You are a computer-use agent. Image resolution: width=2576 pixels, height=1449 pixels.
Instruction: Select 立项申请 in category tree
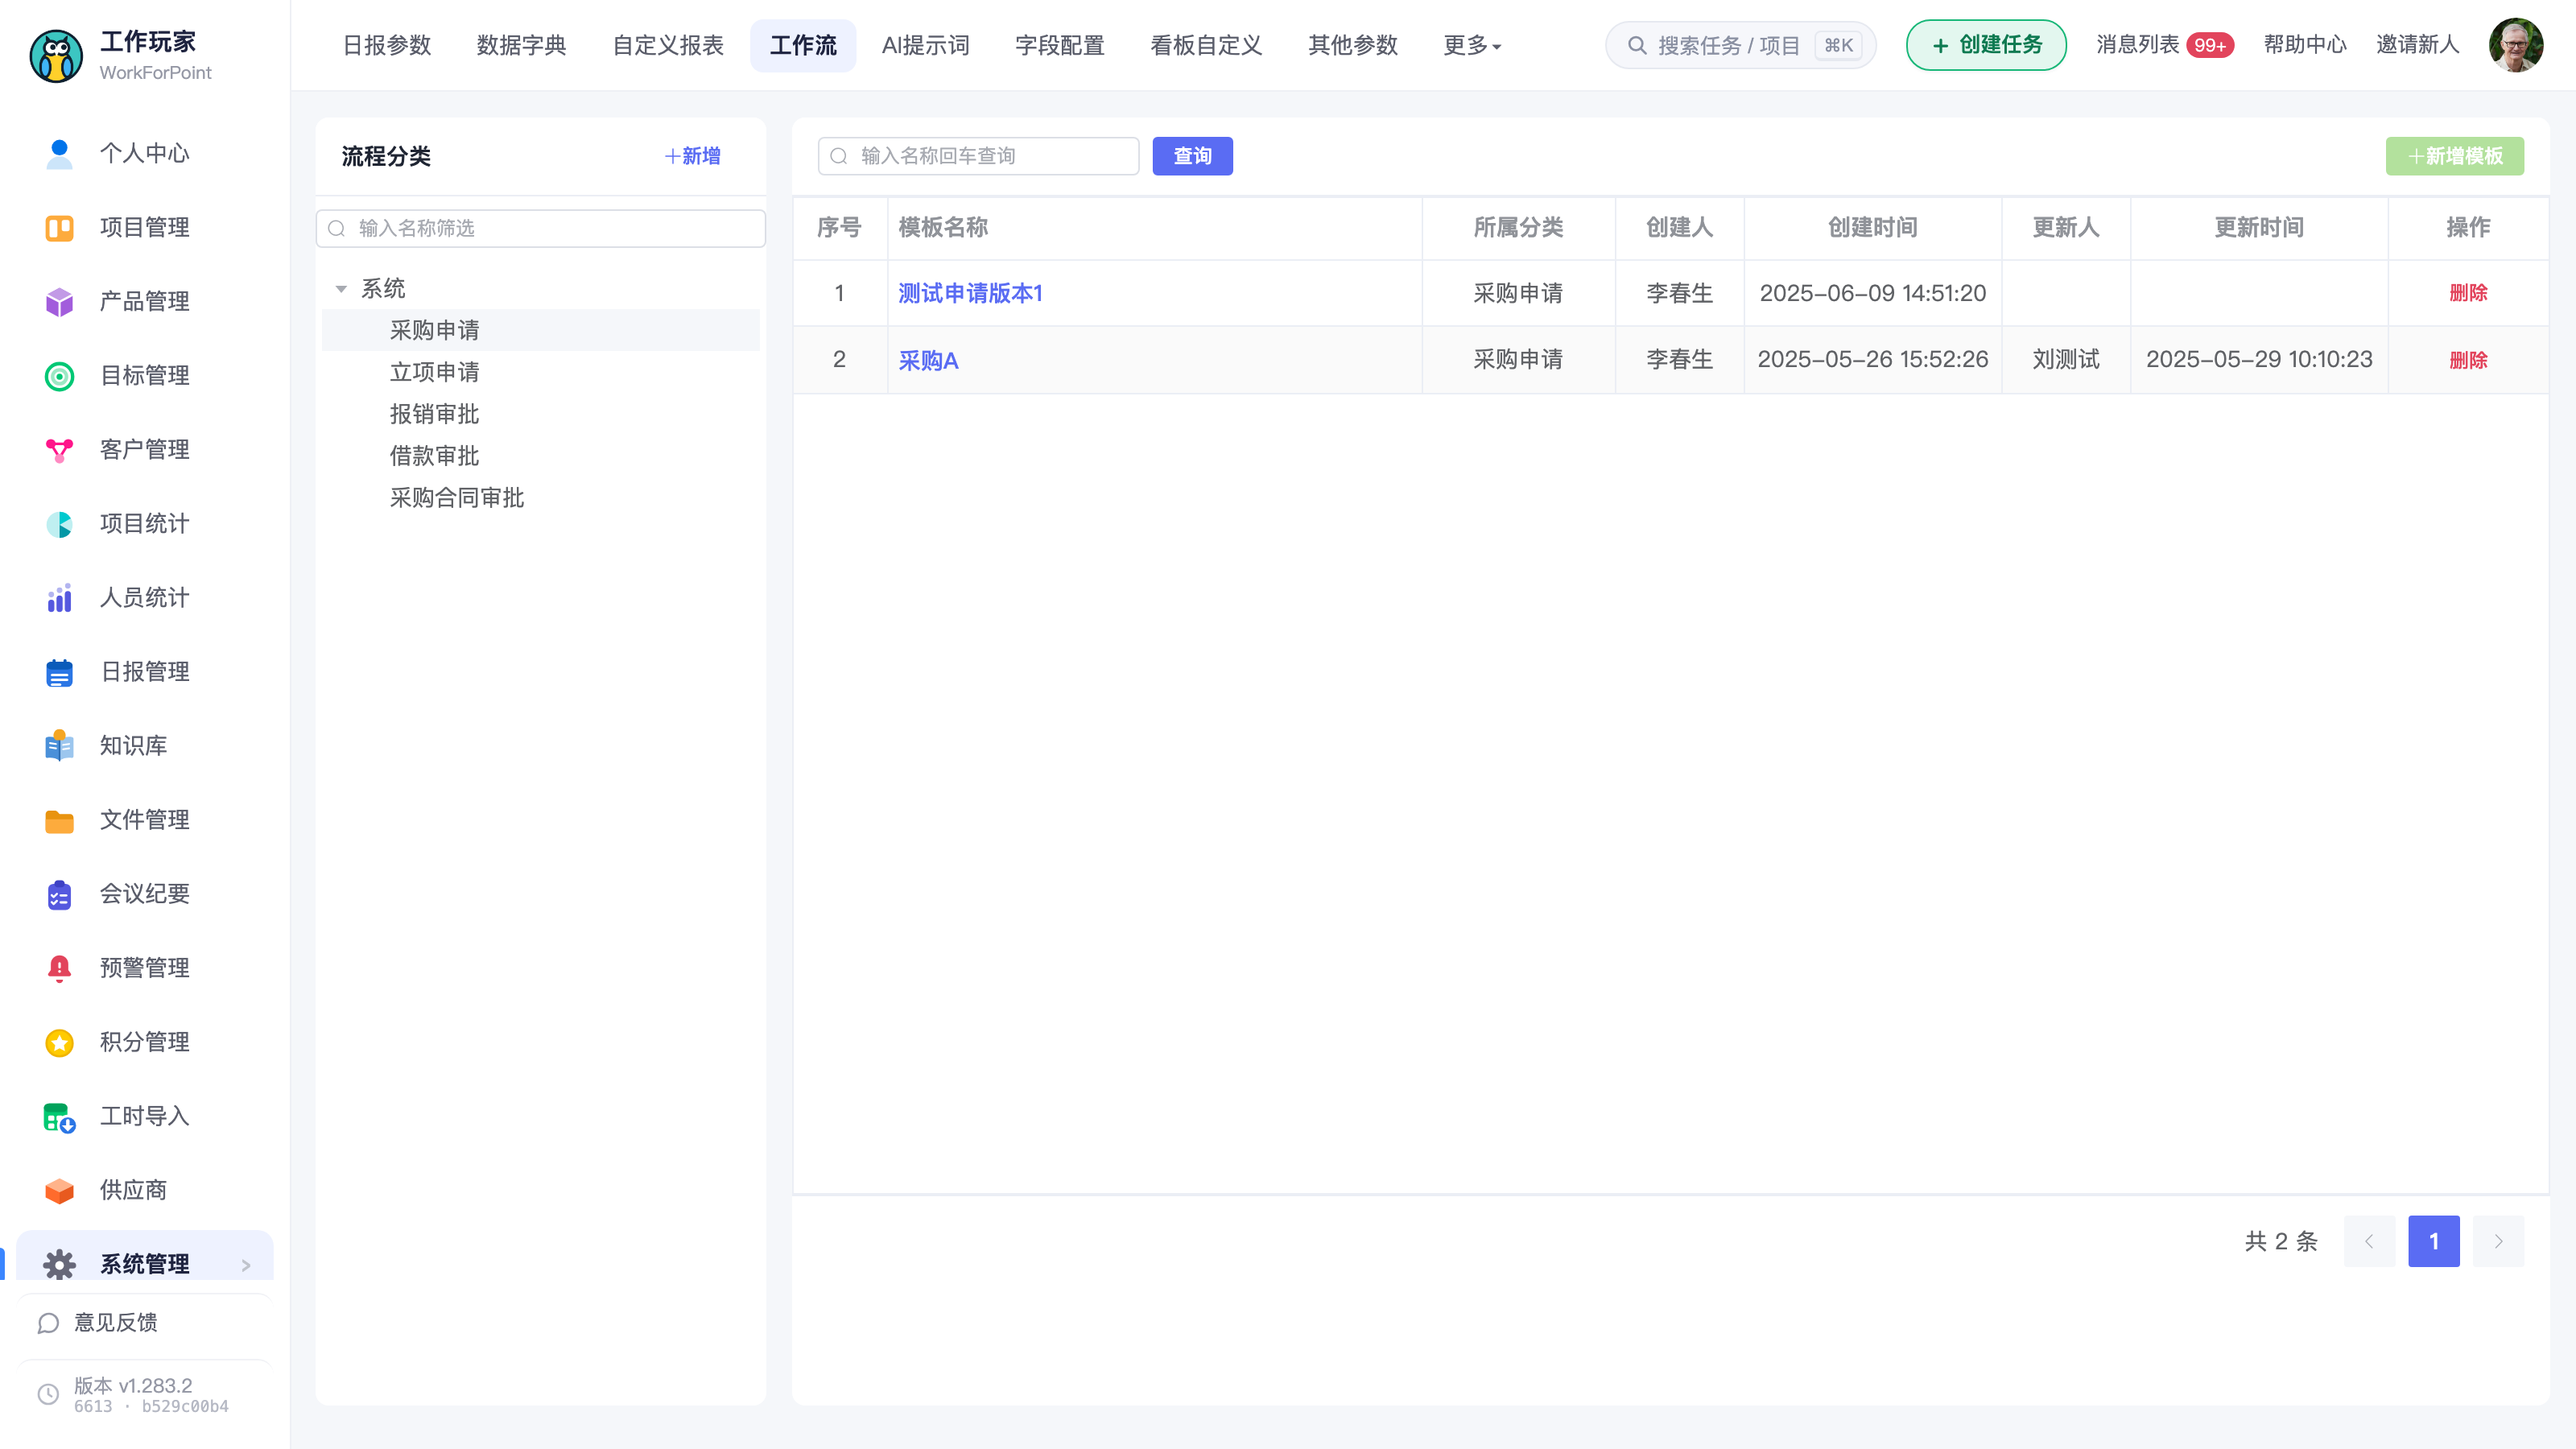(434, 372)
